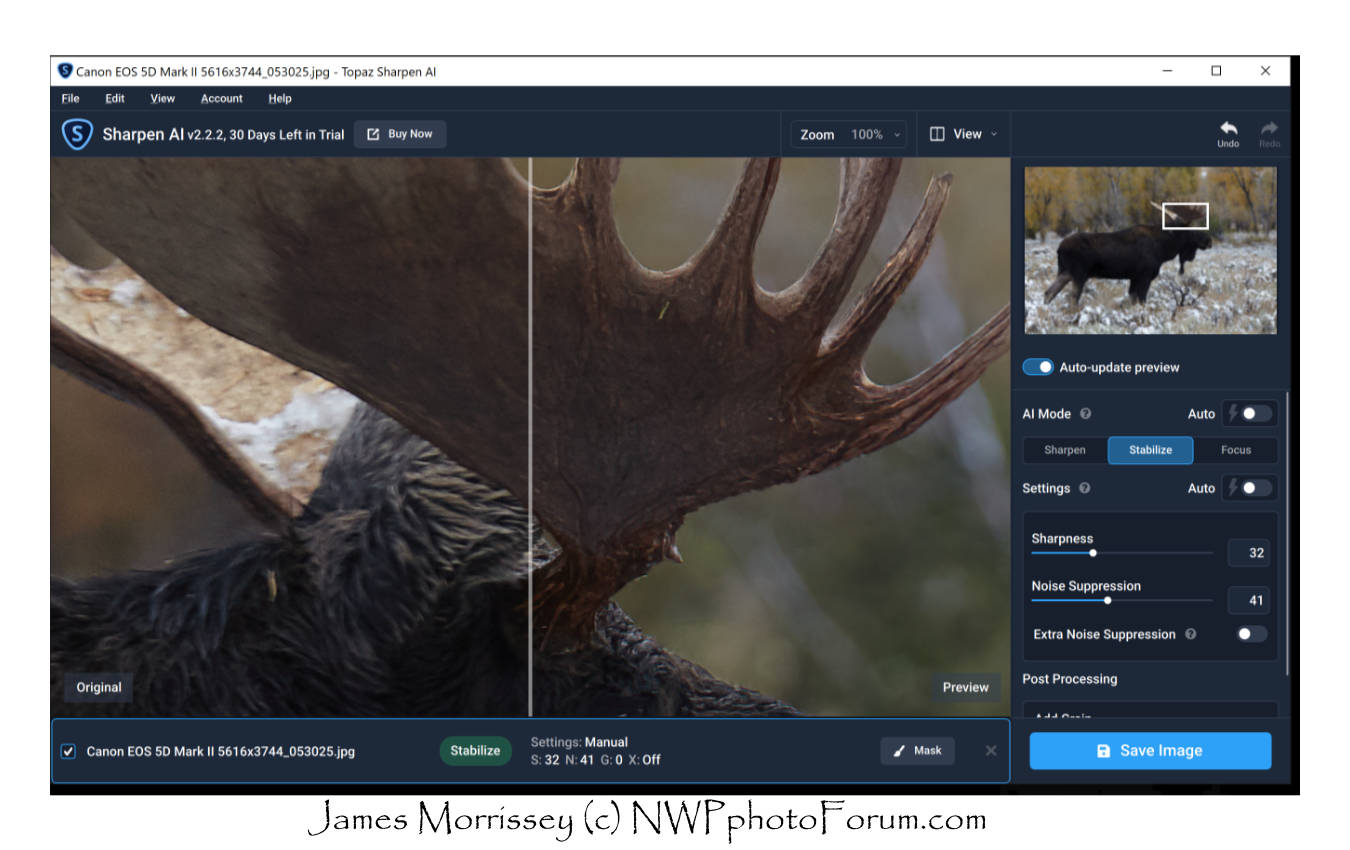The image size is (1350, 850).
Task: Click the right panel scrollbar
Action: click(x=1287, y=534)
